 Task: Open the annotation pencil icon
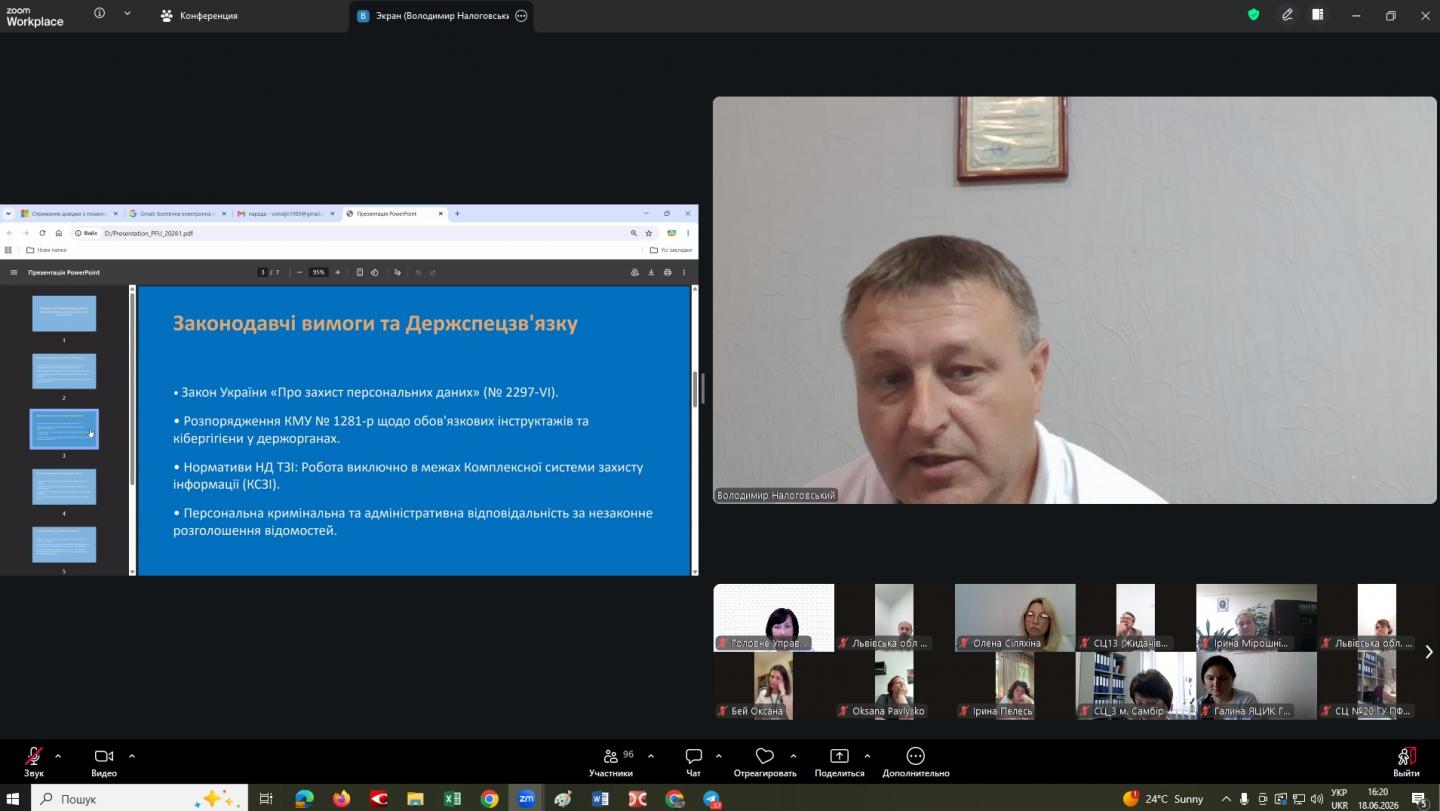coord(1288,15)
